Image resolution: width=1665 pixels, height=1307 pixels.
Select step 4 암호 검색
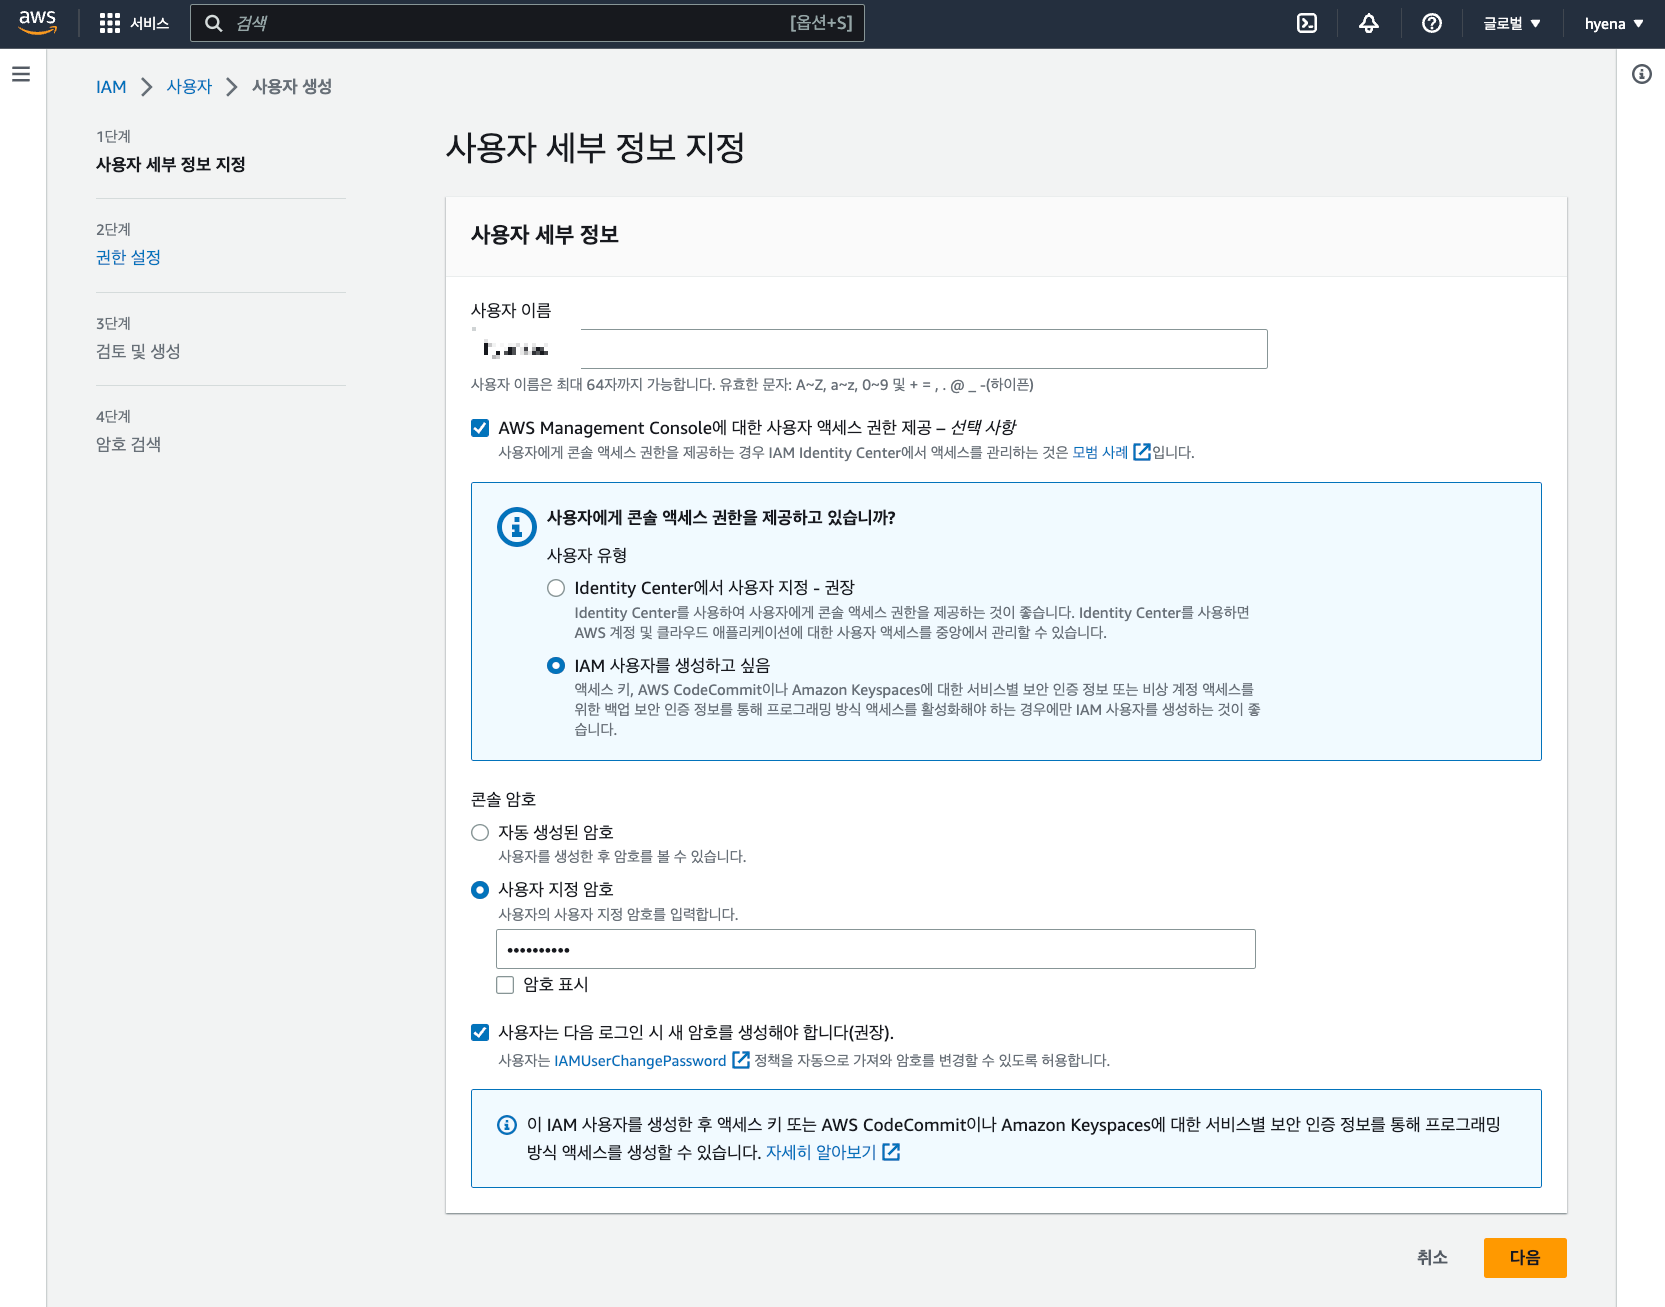[x=128, y=444]
